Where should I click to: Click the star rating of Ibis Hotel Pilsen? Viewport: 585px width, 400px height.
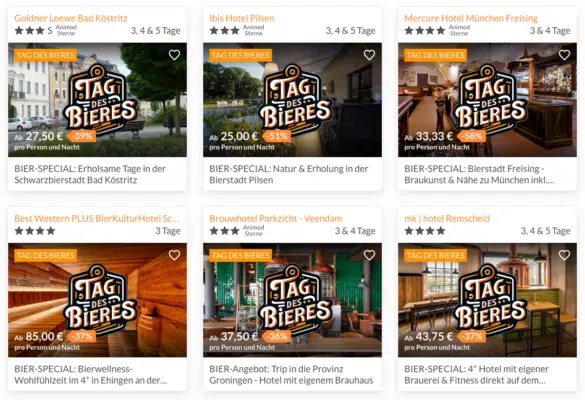pyautogui.click(x=224, y=31)
